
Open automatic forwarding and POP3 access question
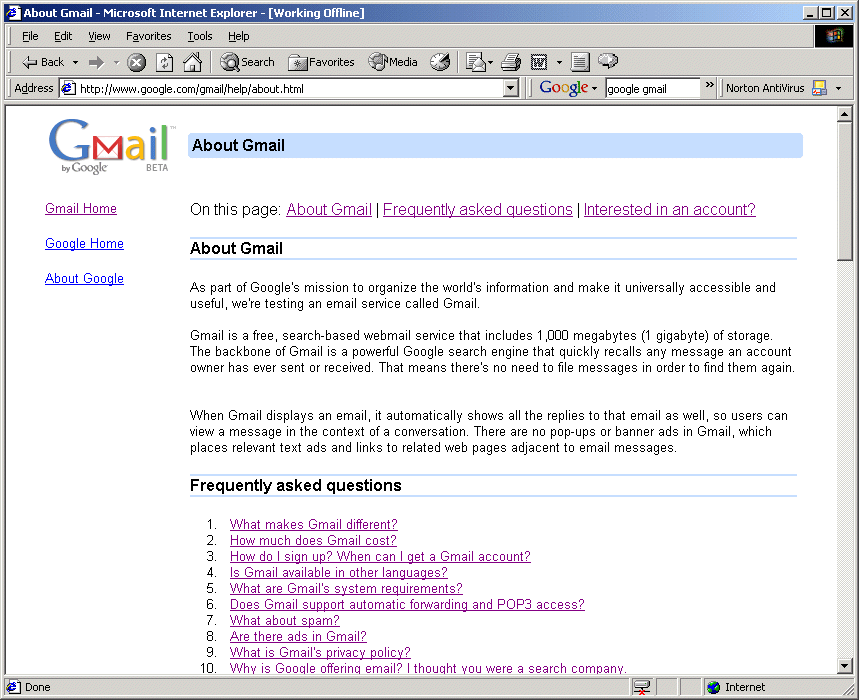(x=407, y=605)
